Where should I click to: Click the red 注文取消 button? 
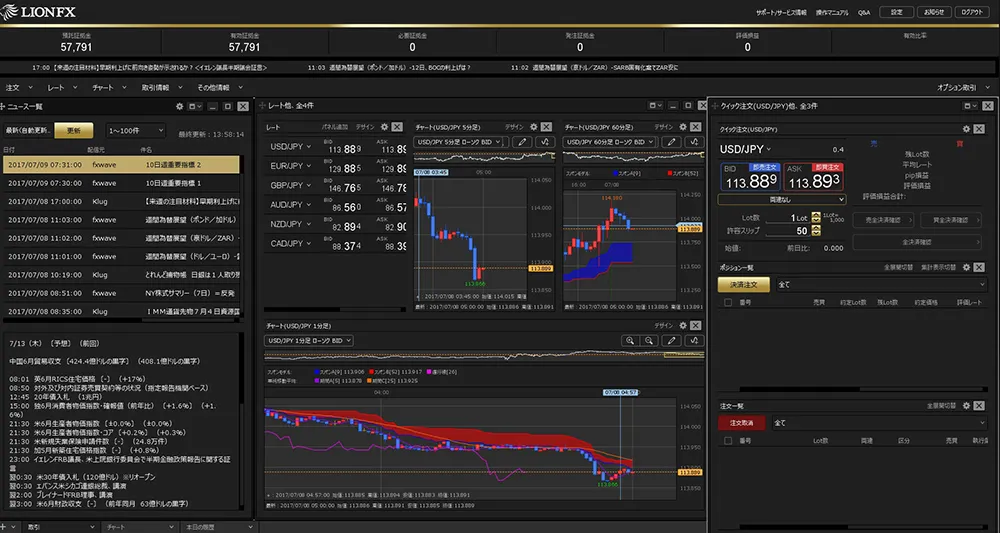point(743,423)
